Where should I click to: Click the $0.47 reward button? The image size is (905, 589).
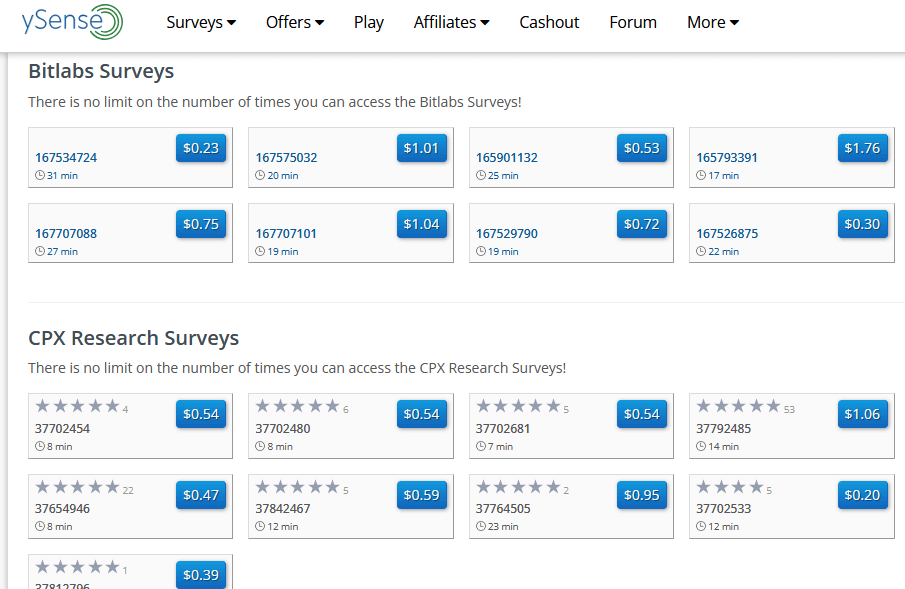click(x=201, y=495)
